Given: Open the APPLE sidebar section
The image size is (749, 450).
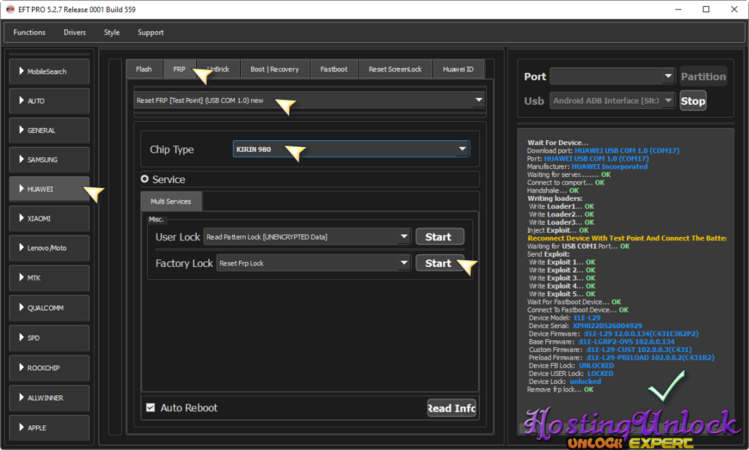Looking at the screenshot, I should point(50,427).
